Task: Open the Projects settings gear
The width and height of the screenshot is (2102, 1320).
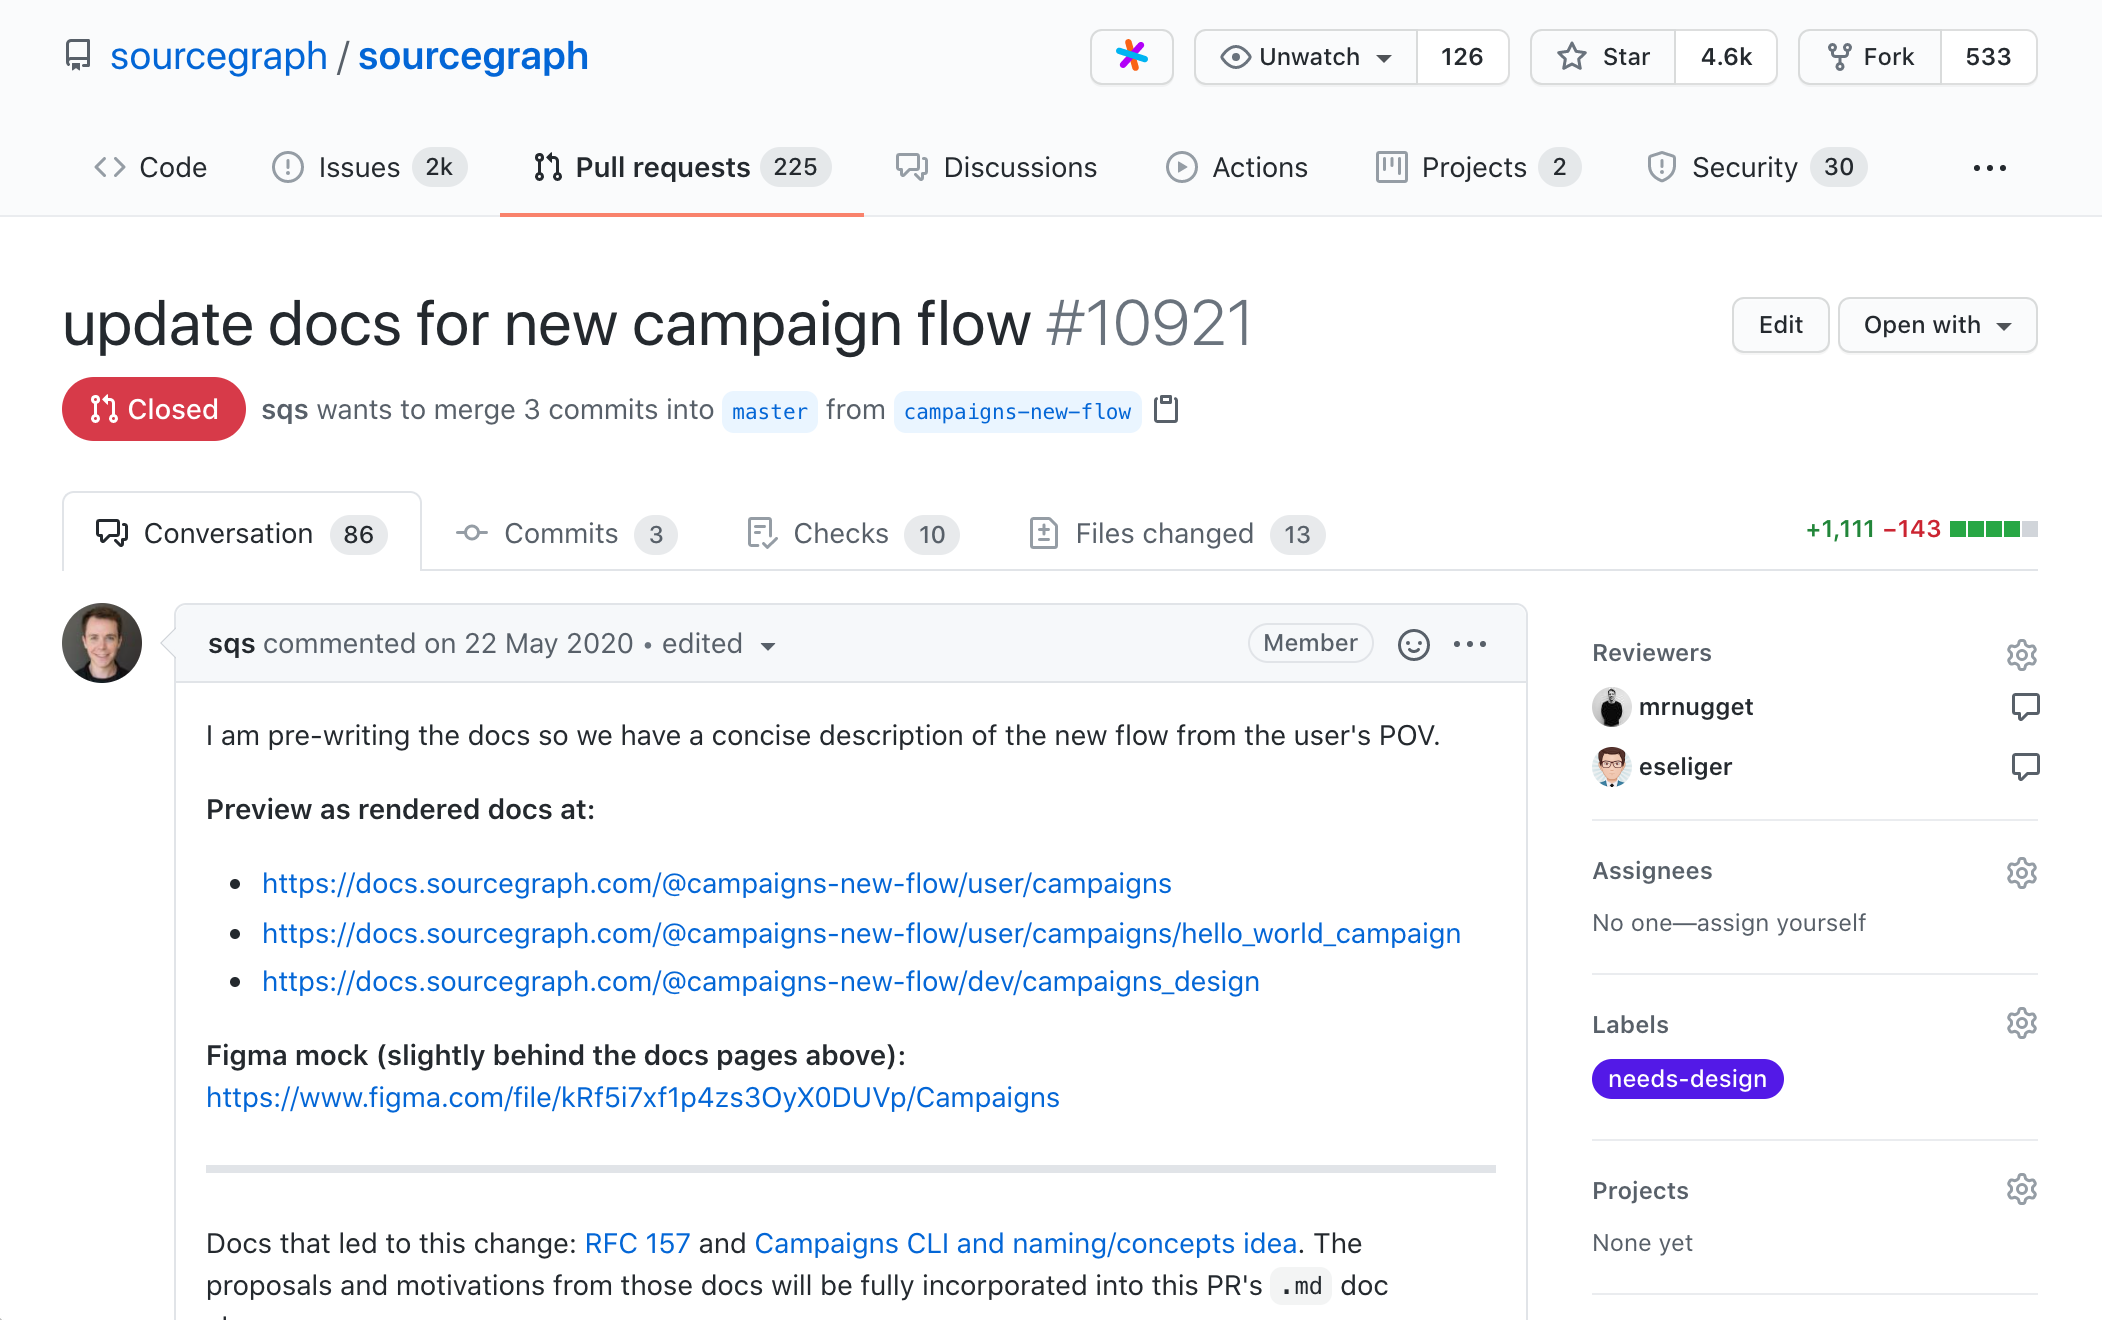Action: click(2022, 1189)
